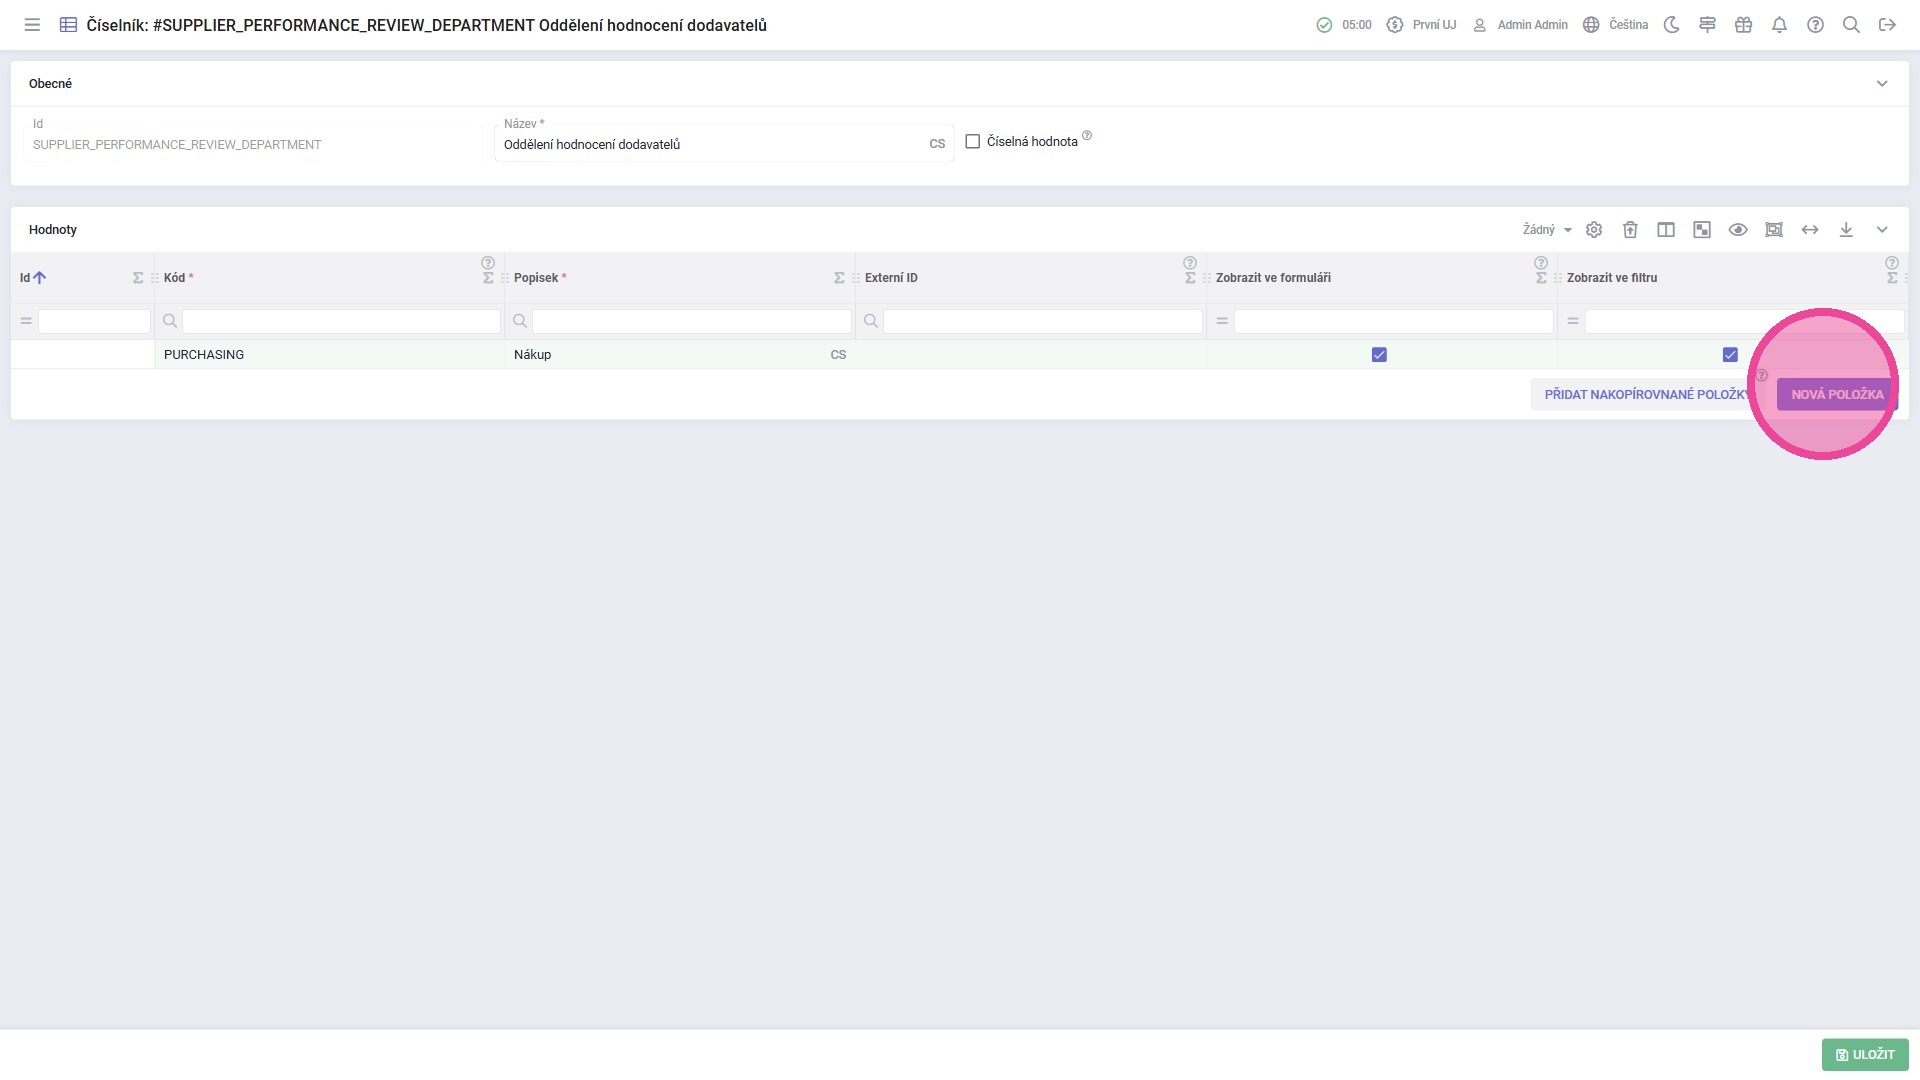The image size is (1920, 1080).
Task: Collapse the Hodnoty section chevron
Action: pos(1882,230)
